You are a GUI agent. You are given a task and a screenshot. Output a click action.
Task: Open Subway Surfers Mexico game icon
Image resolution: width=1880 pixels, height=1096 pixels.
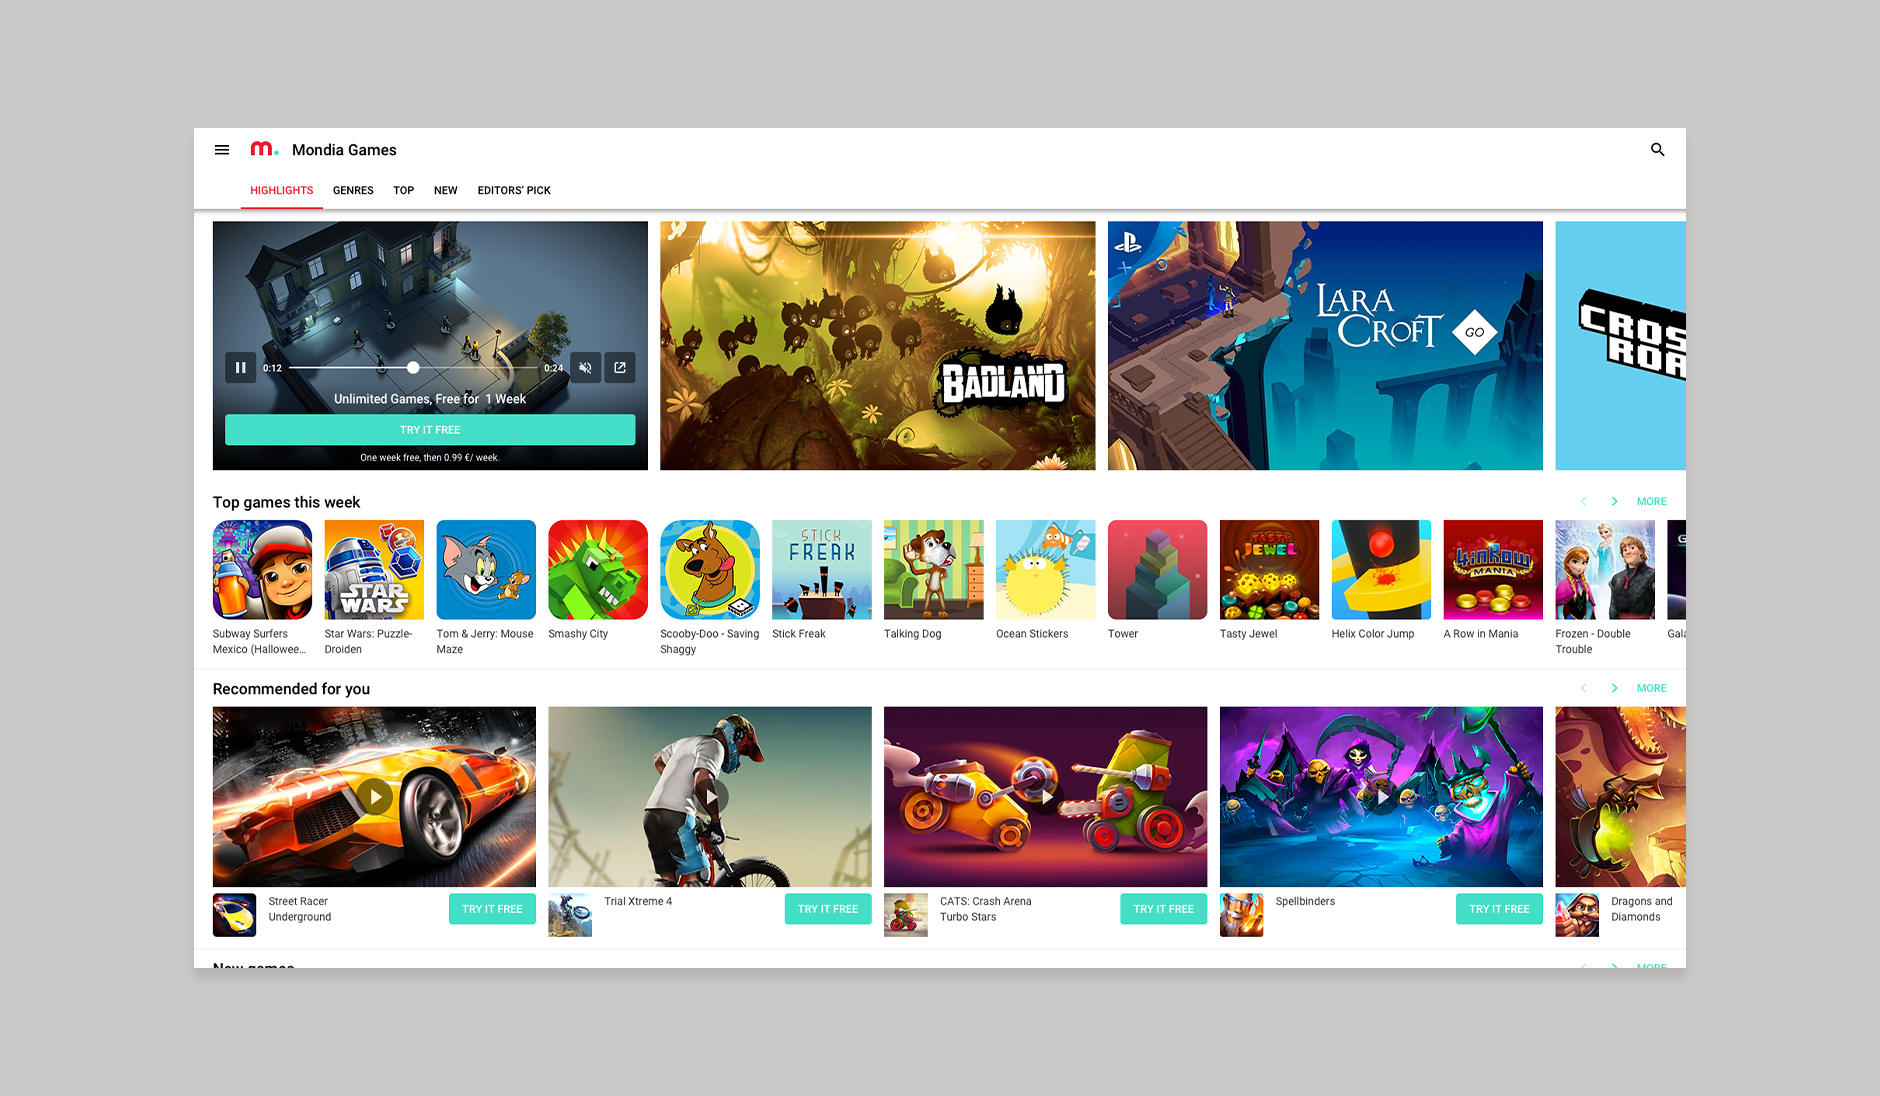(262, 570)
